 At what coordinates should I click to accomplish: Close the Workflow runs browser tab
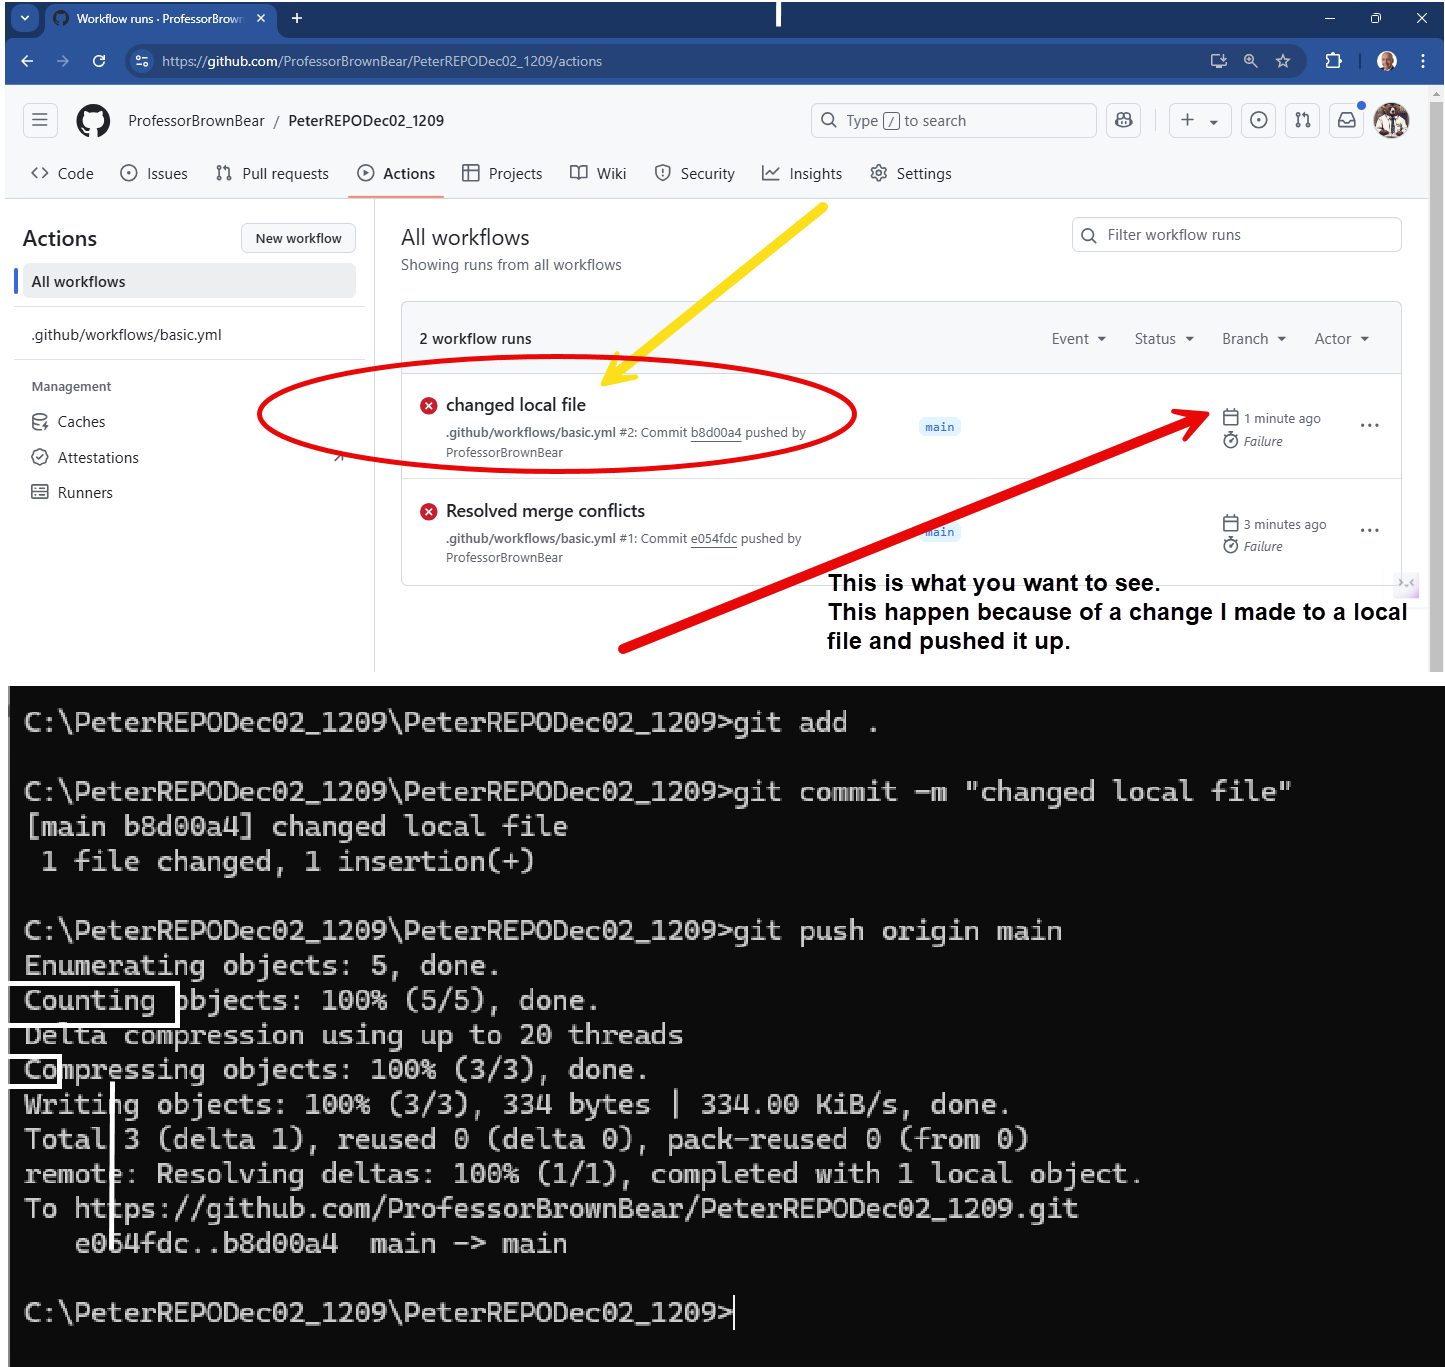pyautogui.click(x=261, y=18)
